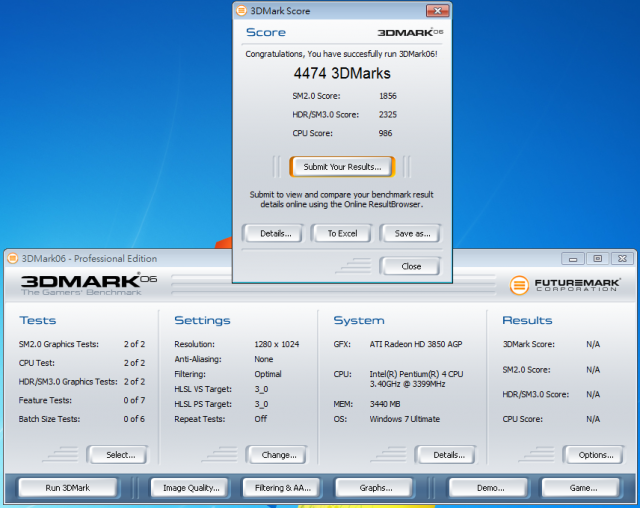Click the 3DMark06 logo in main window
Image resolution: width=640 pixels, height=508 pixels.
click(x=89, y=284)
